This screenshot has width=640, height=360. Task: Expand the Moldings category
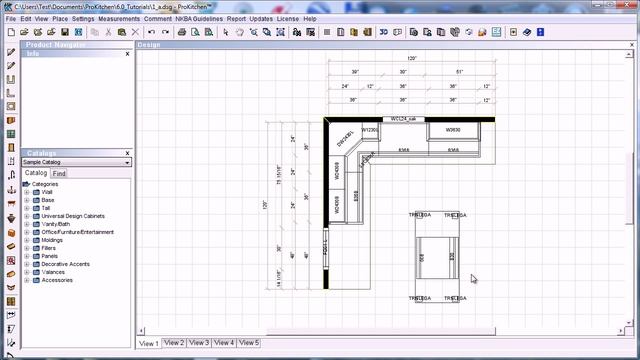[27, 240]
